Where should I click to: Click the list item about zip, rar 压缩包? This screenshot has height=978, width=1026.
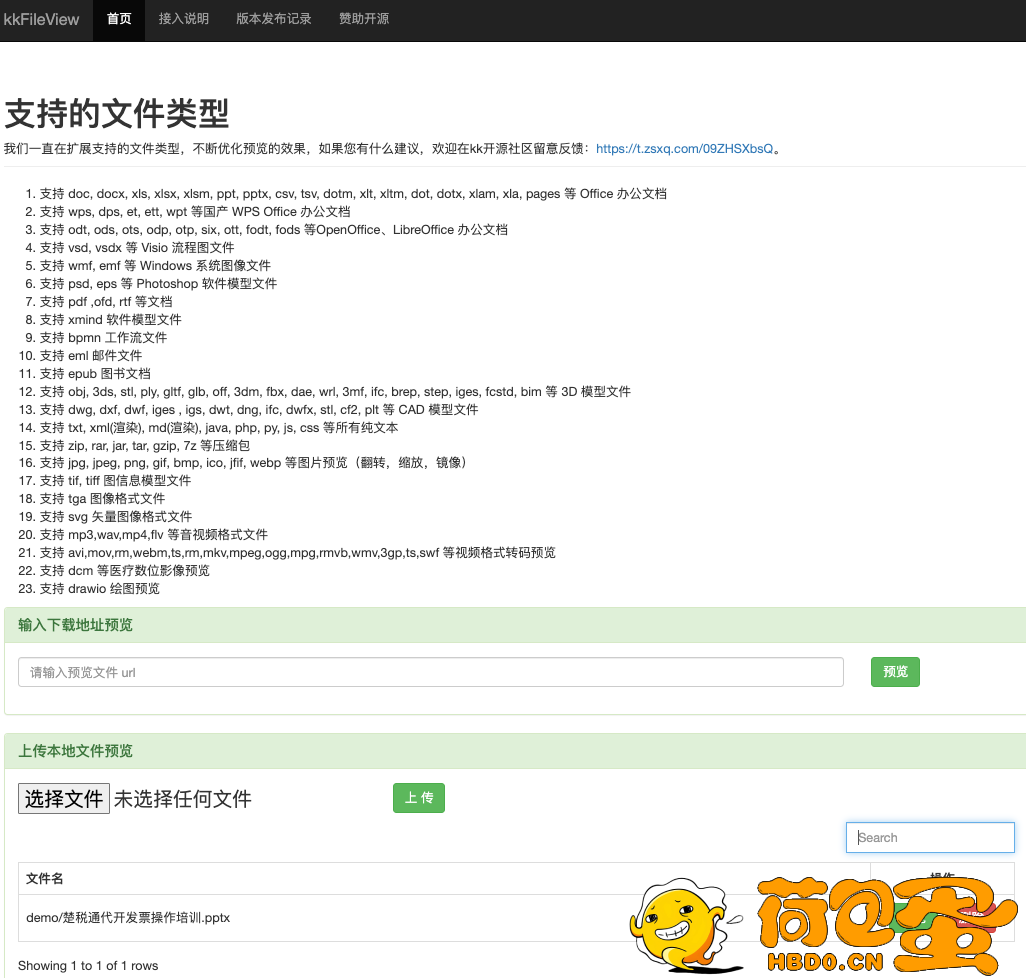145,445
